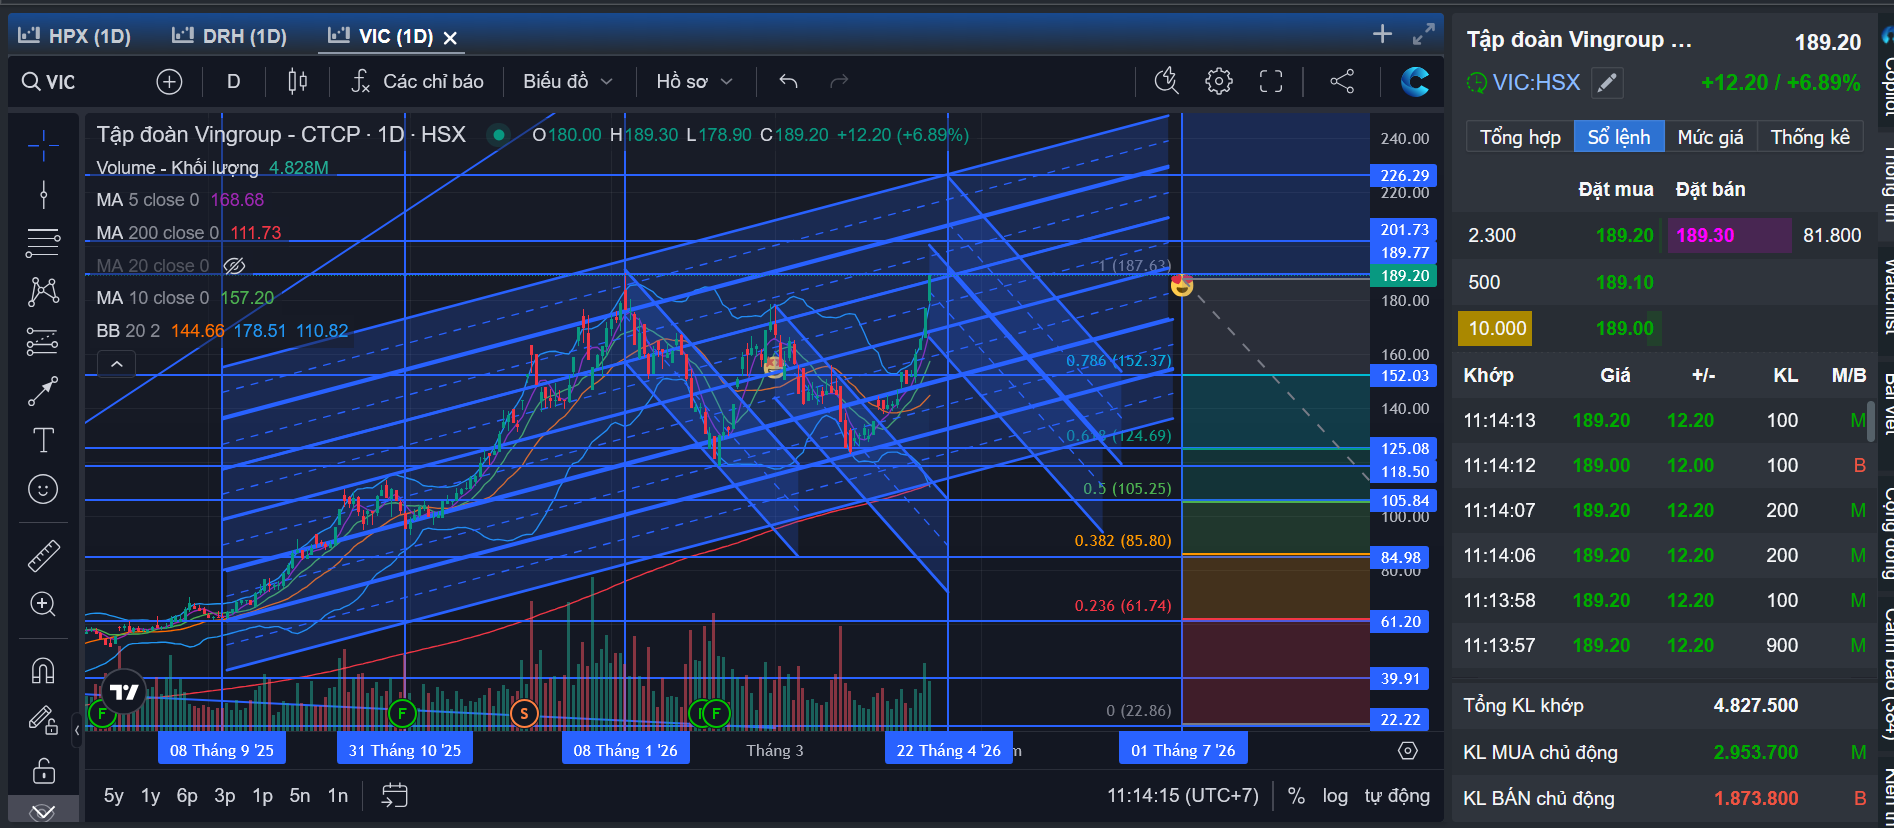Click the share chart icon

1342,81
